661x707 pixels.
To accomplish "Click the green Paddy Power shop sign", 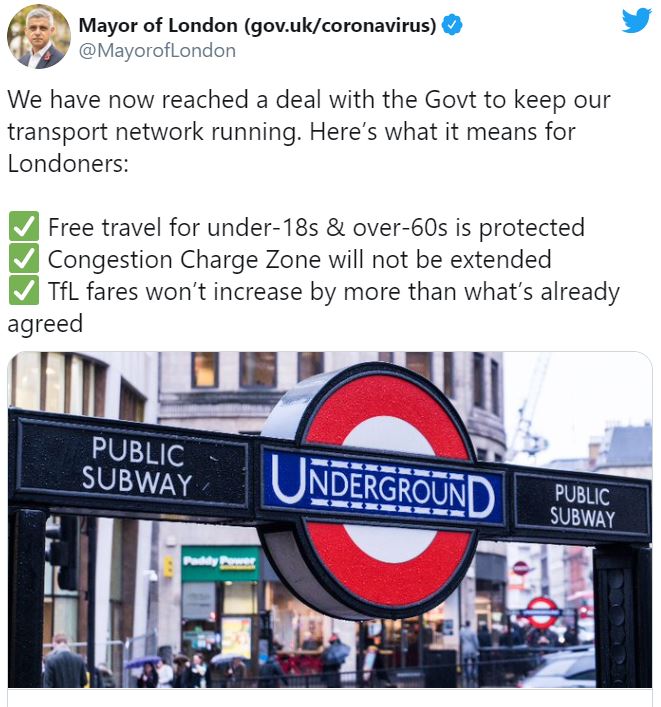I will 220,563.
